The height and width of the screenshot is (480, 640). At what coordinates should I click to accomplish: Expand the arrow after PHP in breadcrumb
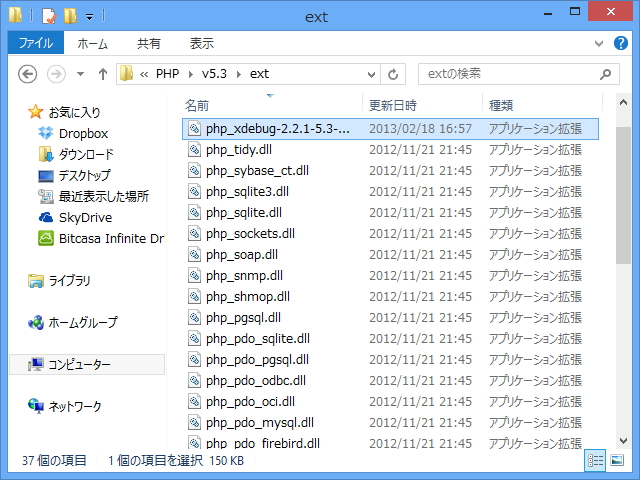tap(191, 74)
